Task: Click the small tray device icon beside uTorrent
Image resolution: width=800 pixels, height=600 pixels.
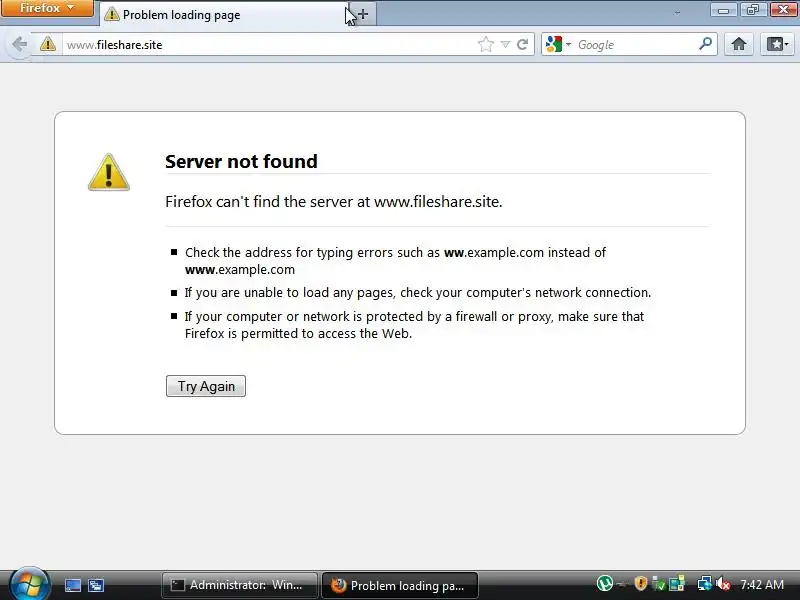Action: tap(621, 584)
